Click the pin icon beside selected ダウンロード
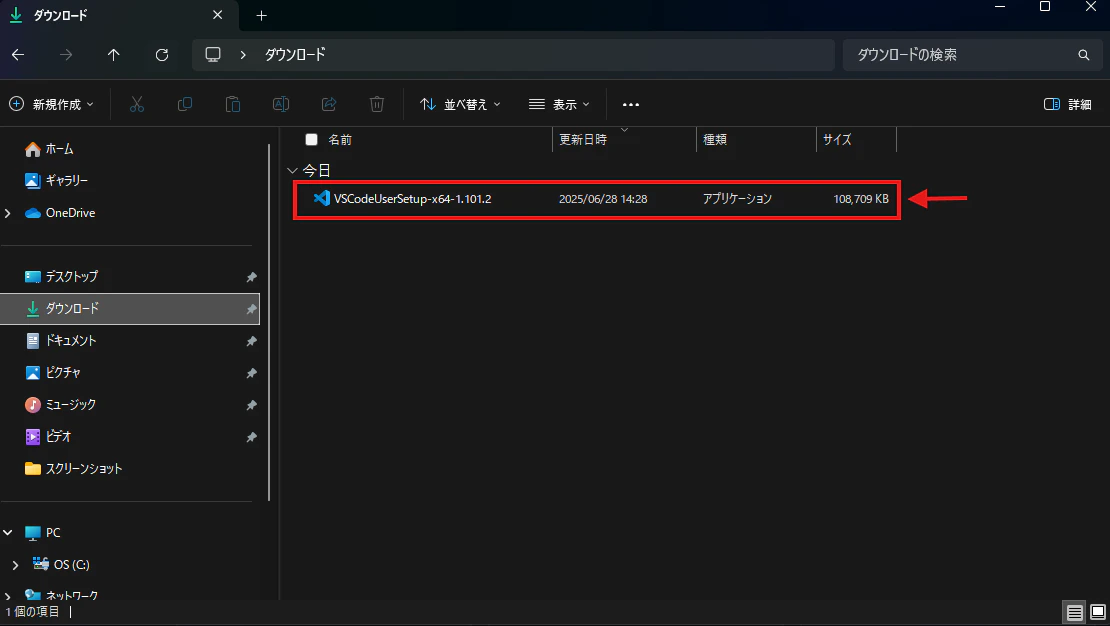Viewport: 1110px width, 626px height. (251, 309)
